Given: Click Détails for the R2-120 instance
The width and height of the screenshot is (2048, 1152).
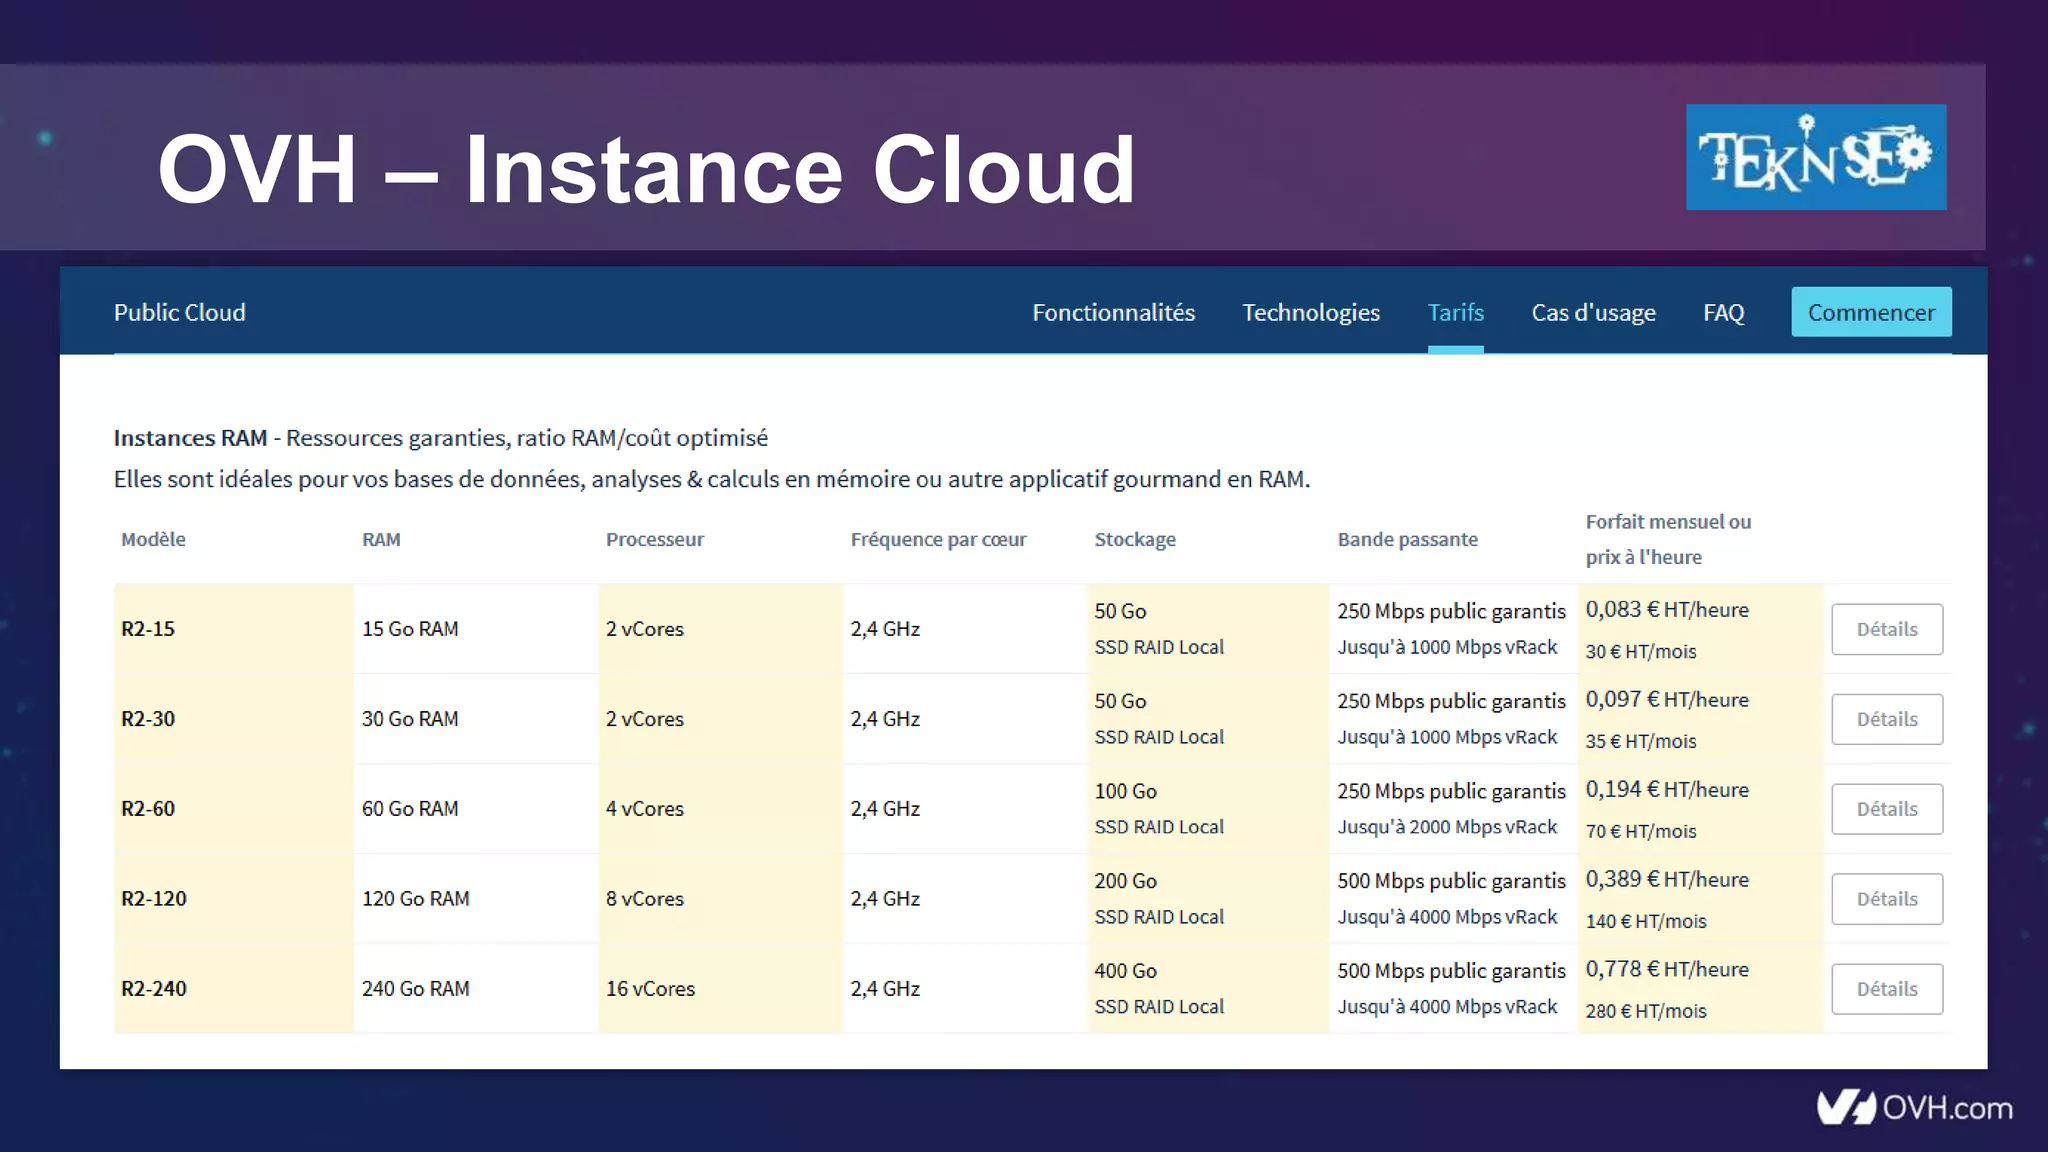Looking at the screenshot, I should [x=1887, y=899].
